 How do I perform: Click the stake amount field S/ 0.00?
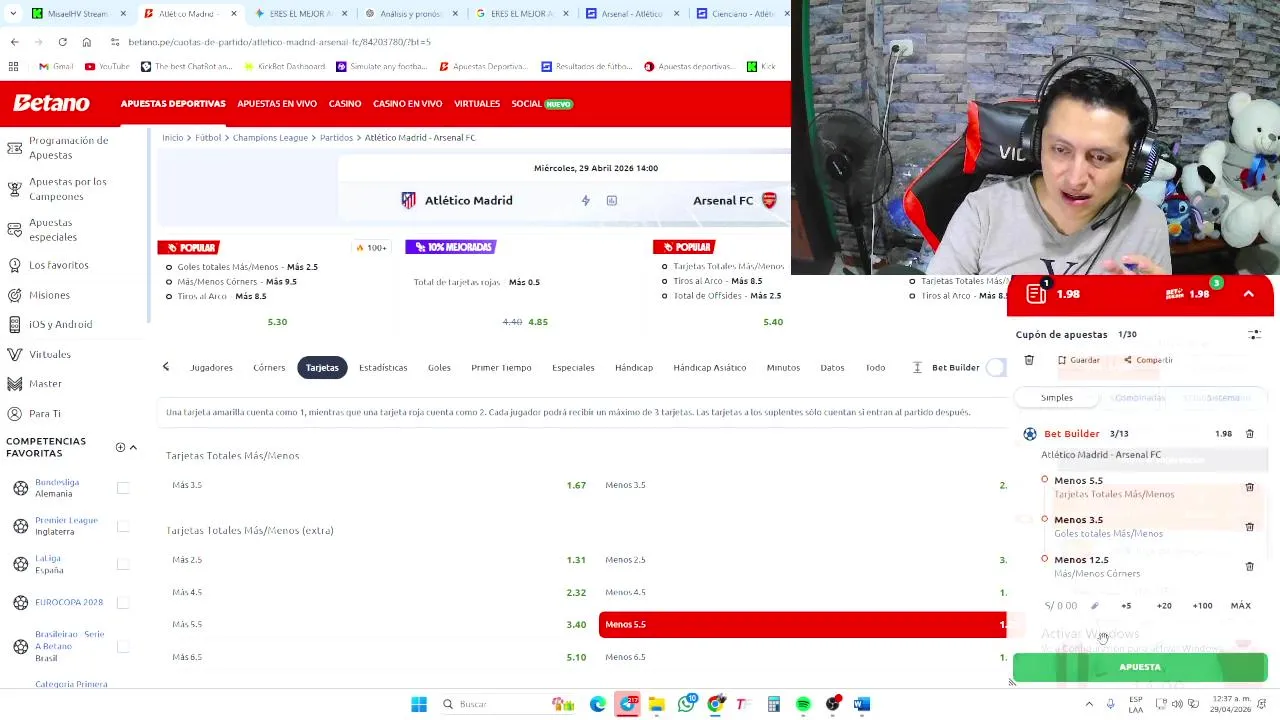click(1062, 606)
